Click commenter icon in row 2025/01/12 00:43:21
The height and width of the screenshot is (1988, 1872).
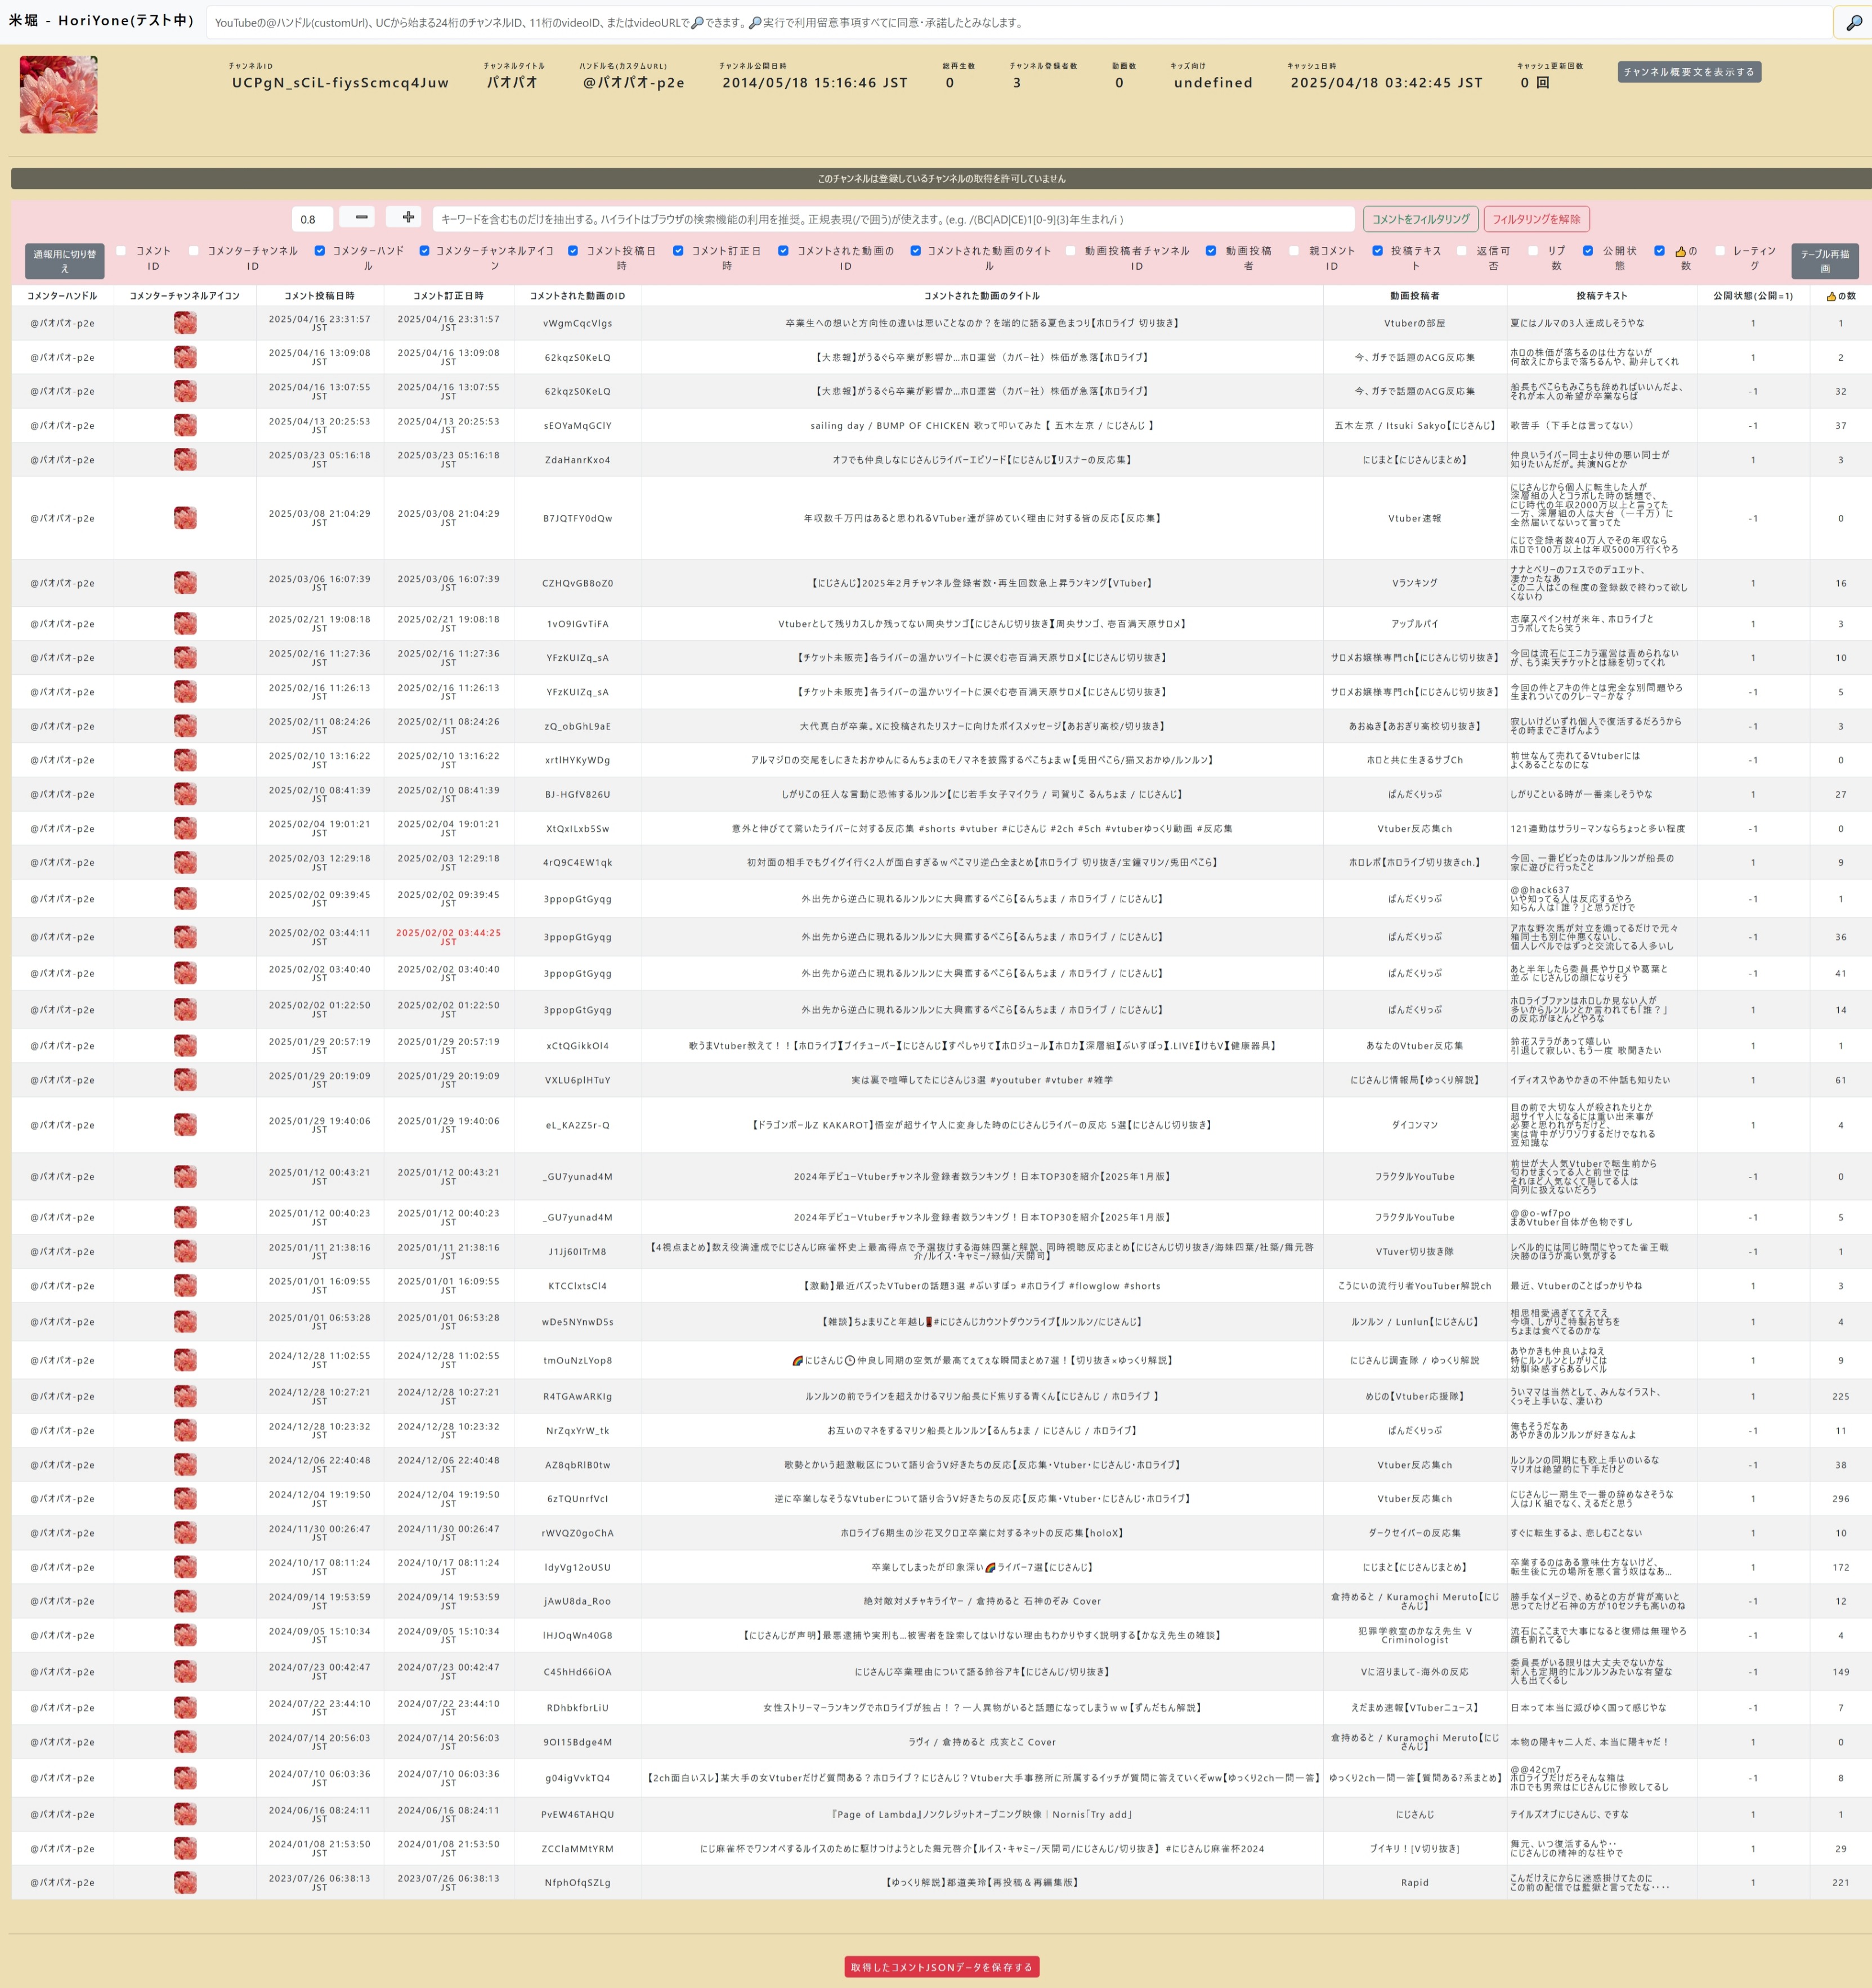click(x=185, y=1177)
